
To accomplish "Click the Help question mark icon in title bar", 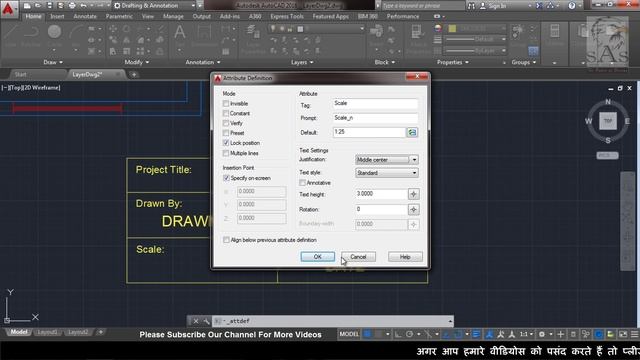I will tap(572, 6).
